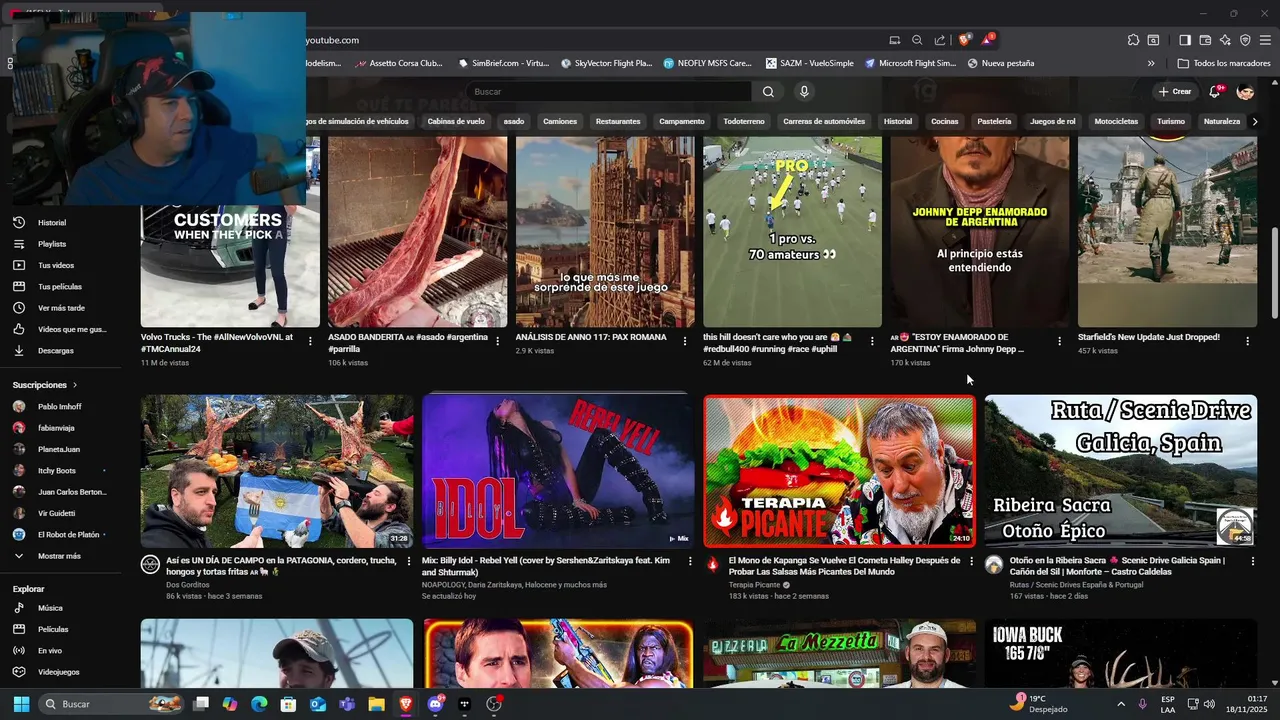1280x720 pixels.
Task: Open options menu for Terapia Picante video
Action: coord(971,561)
